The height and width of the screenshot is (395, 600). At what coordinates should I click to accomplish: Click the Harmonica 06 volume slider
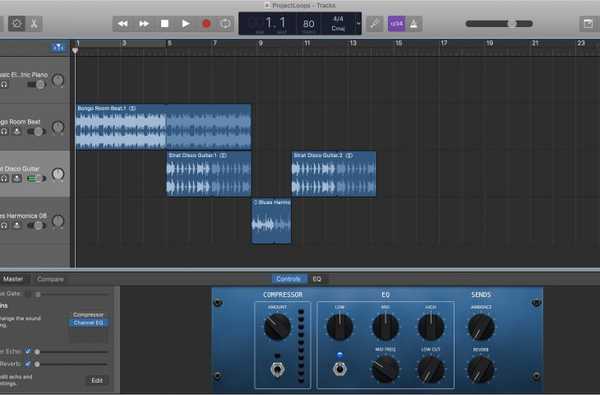pyautogui.click(x=37, y=226)
